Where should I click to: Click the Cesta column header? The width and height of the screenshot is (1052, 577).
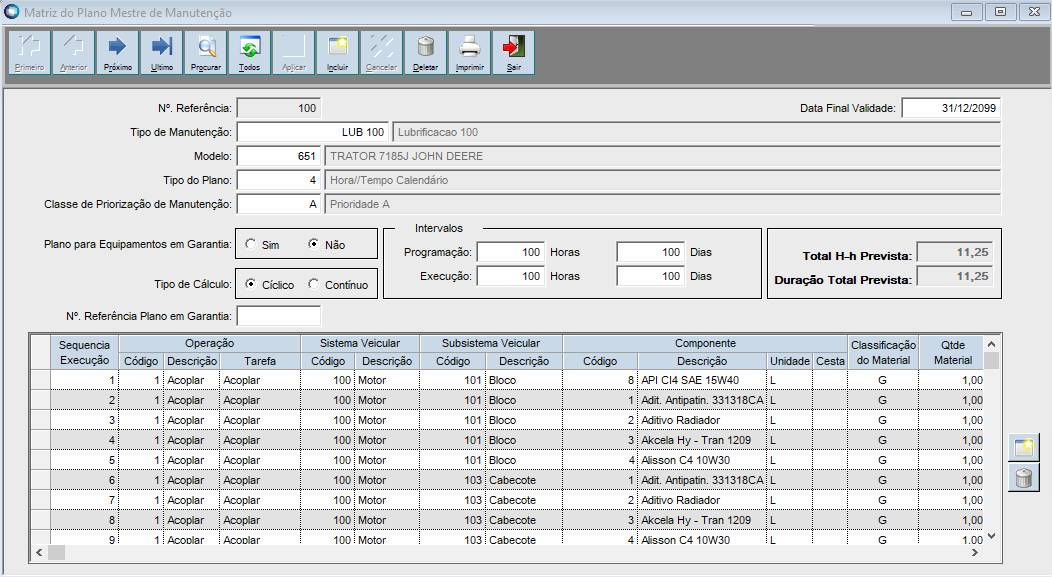click(x=830, y=361)
